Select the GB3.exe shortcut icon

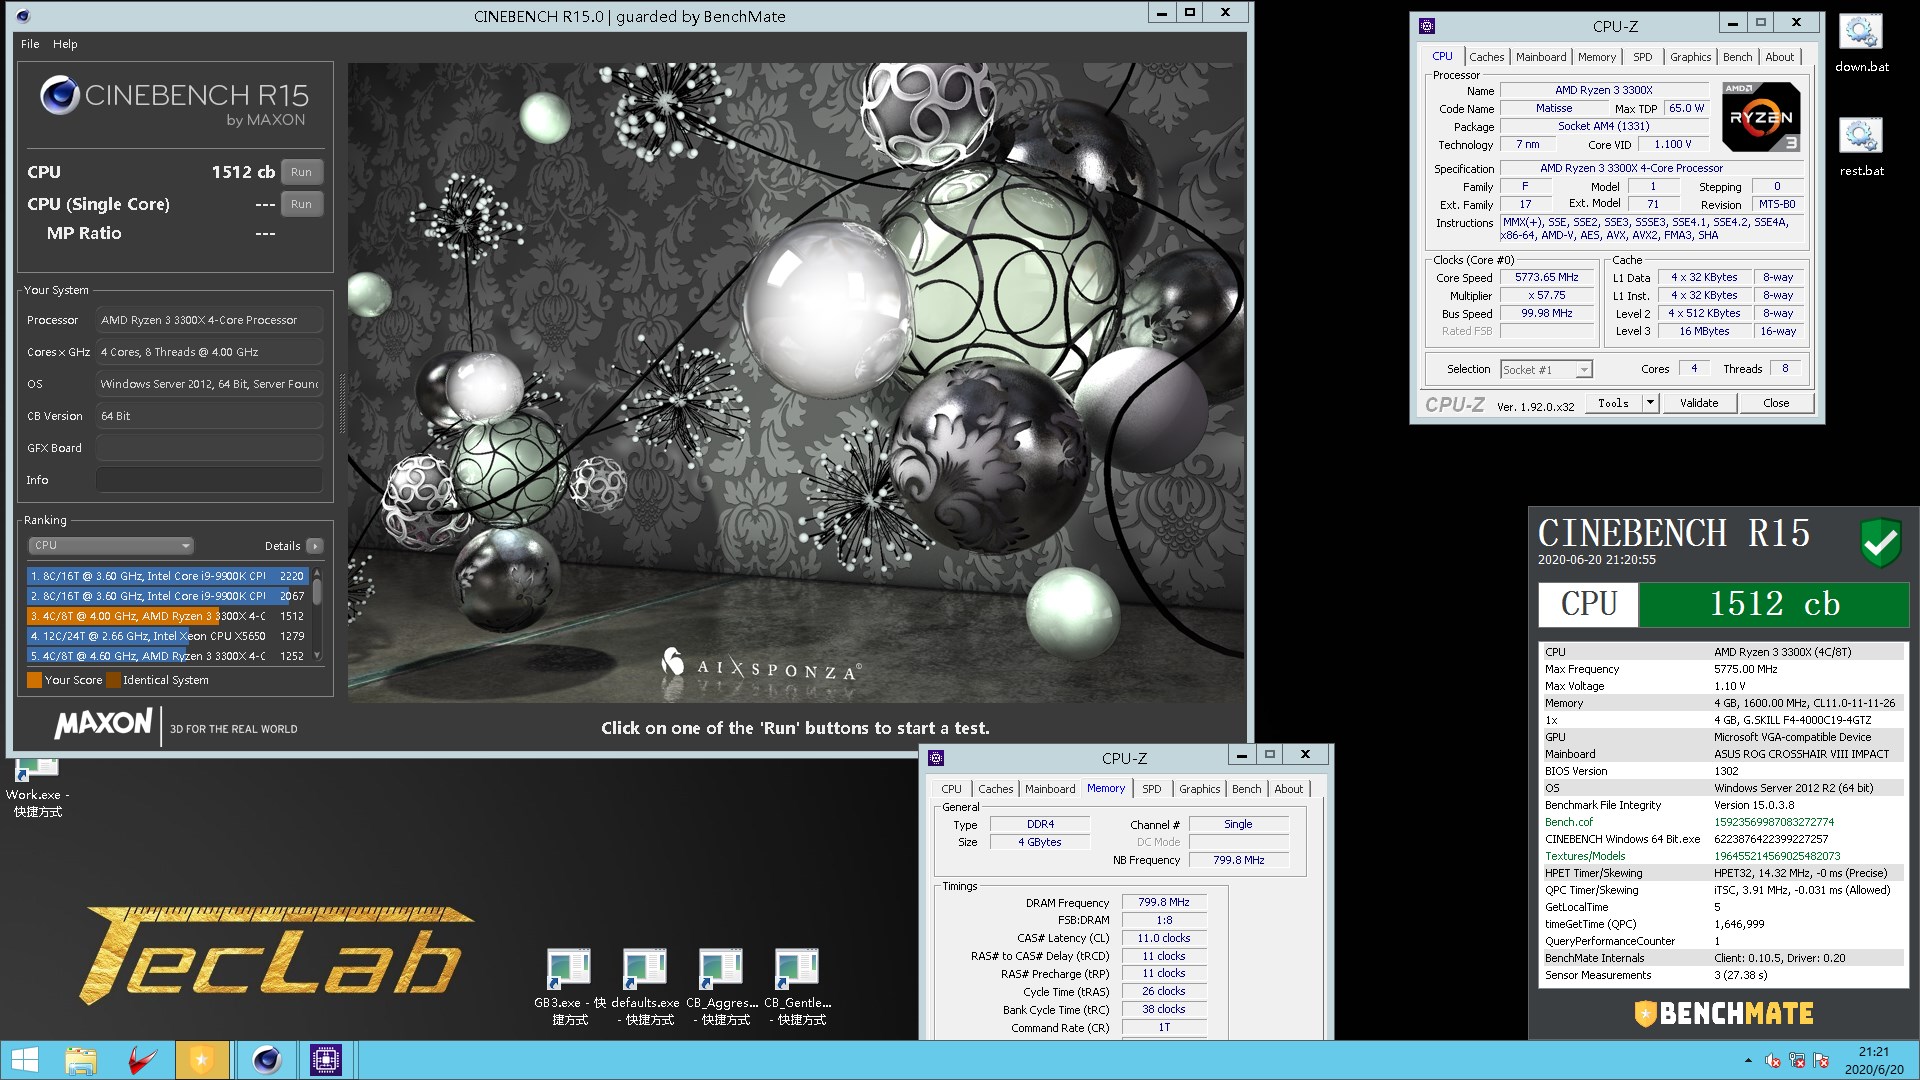(570, 986)
